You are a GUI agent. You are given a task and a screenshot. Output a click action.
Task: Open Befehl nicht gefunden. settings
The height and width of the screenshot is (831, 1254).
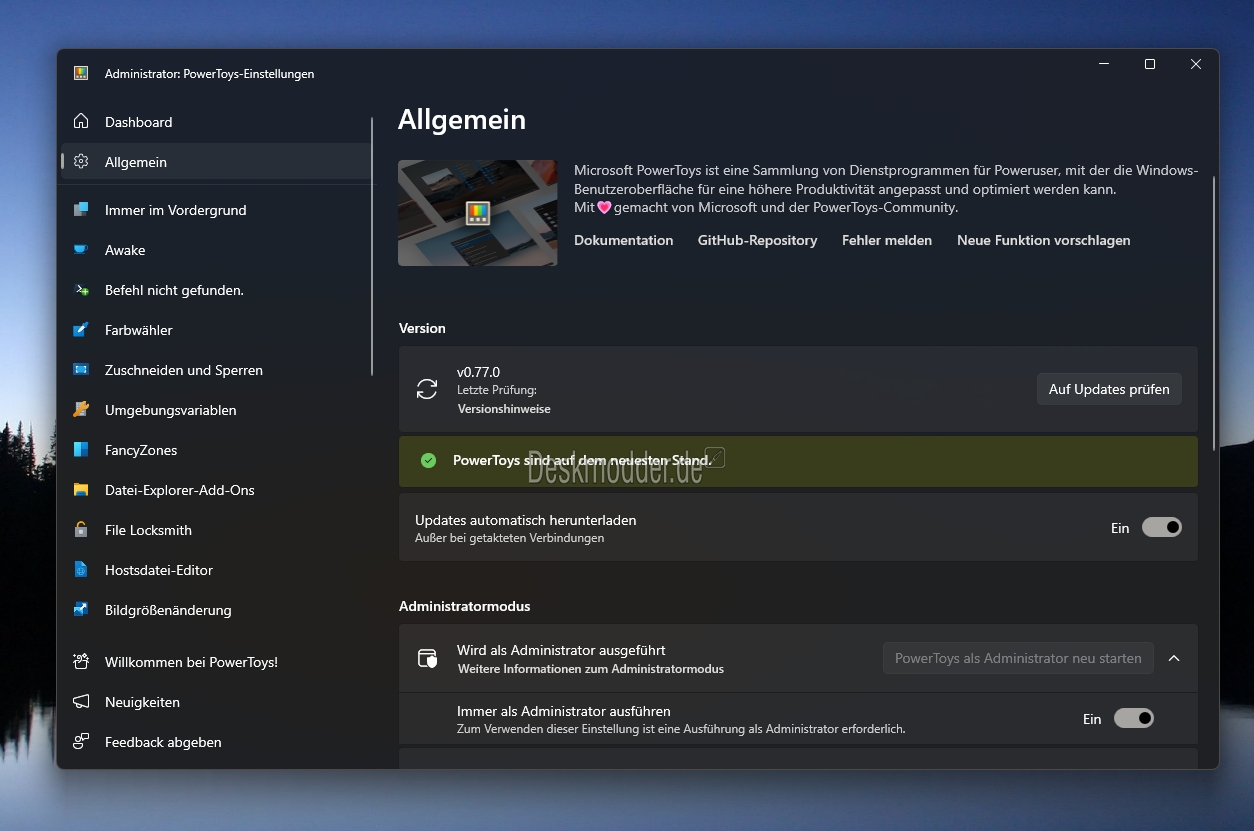click(x=215, y=290)
